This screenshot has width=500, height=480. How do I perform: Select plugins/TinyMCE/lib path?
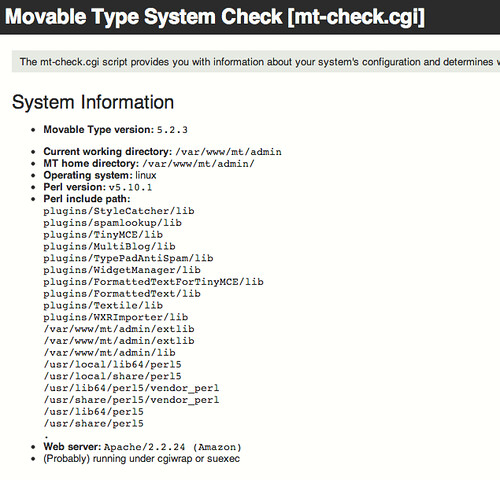tap(103, 235)
